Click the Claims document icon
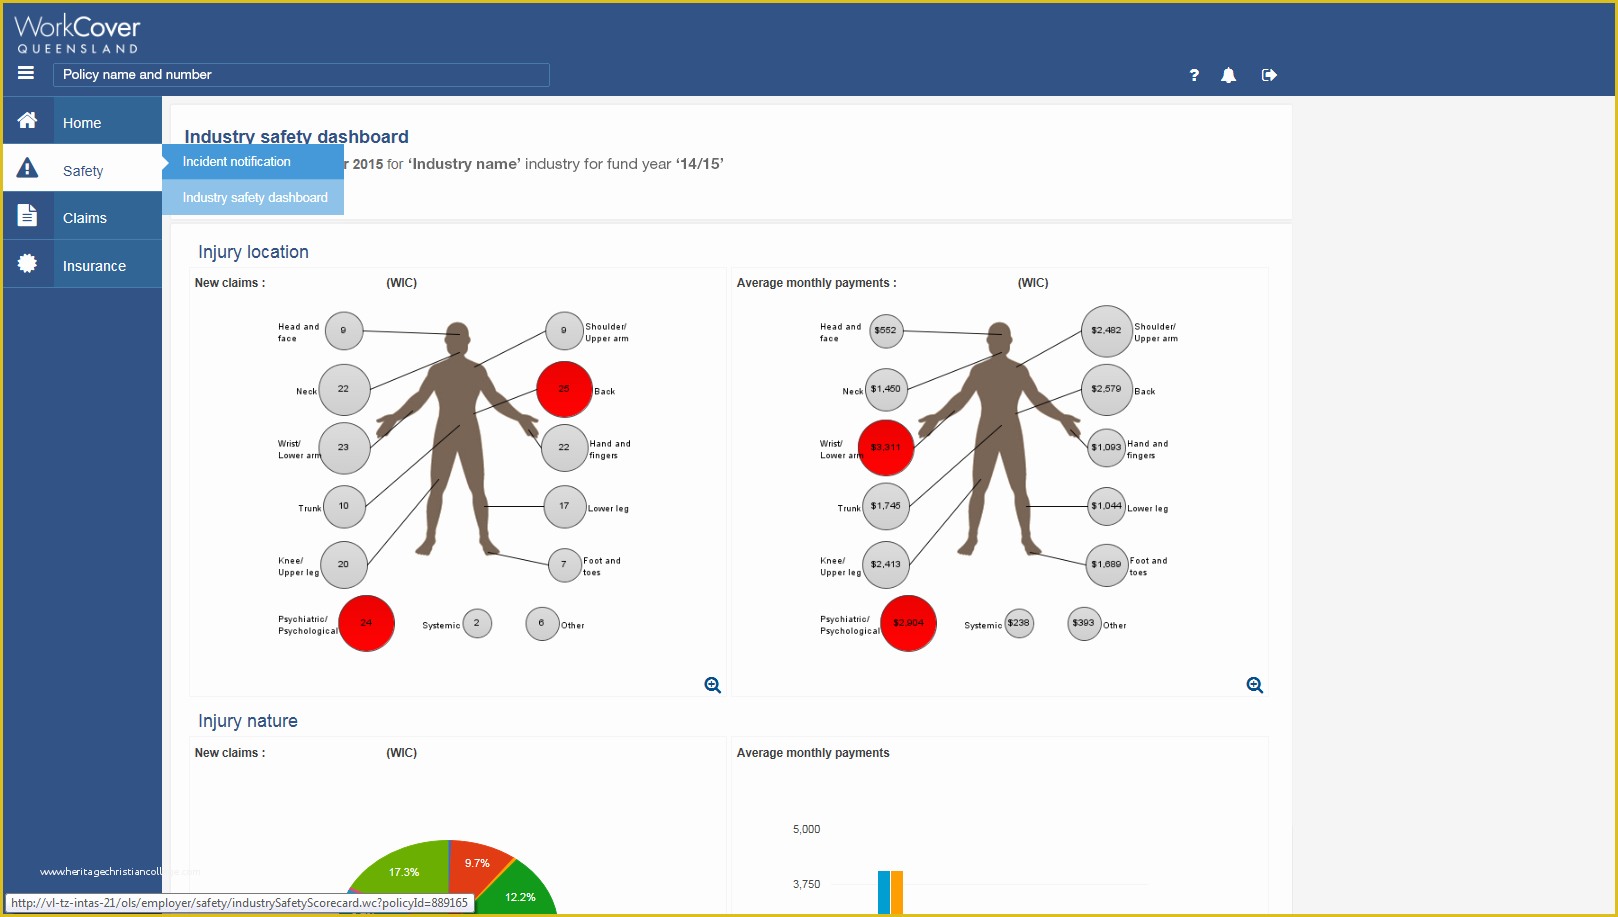Image resolution: width=1618 pixels, height=917 pixels. 28,215
